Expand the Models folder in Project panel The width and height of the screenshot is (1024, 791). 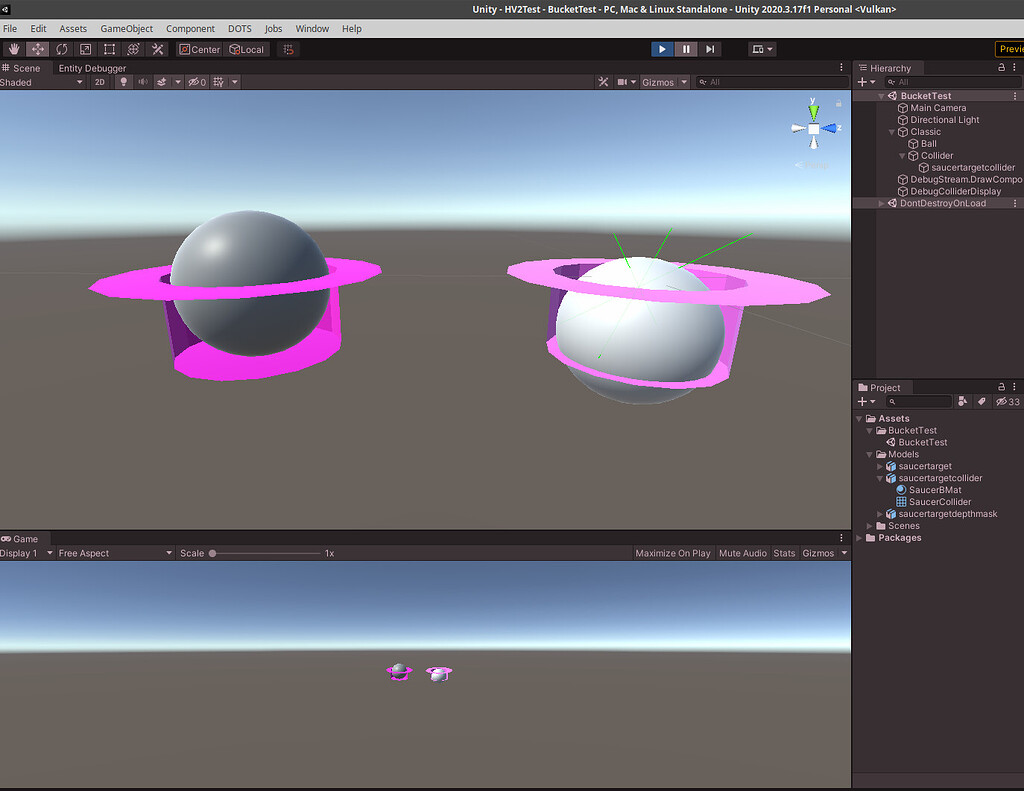(x=869, y=454)
